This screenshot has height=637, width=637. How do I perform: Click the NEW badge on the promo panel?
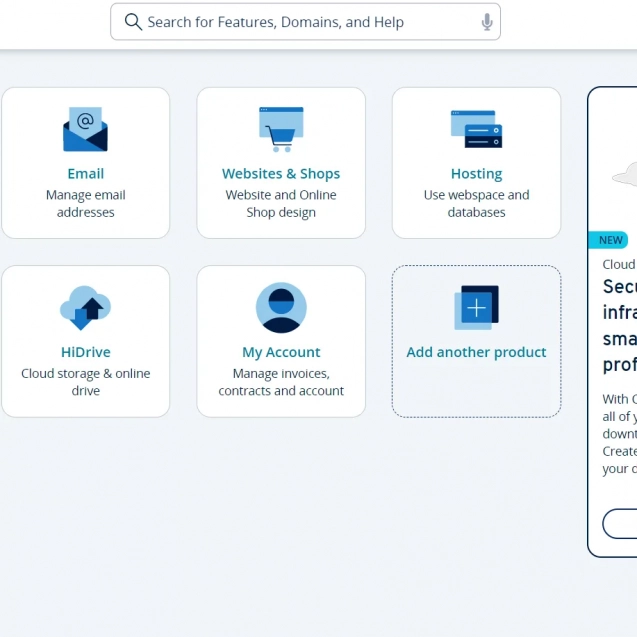pyautogui.click(x=610, y=240)
